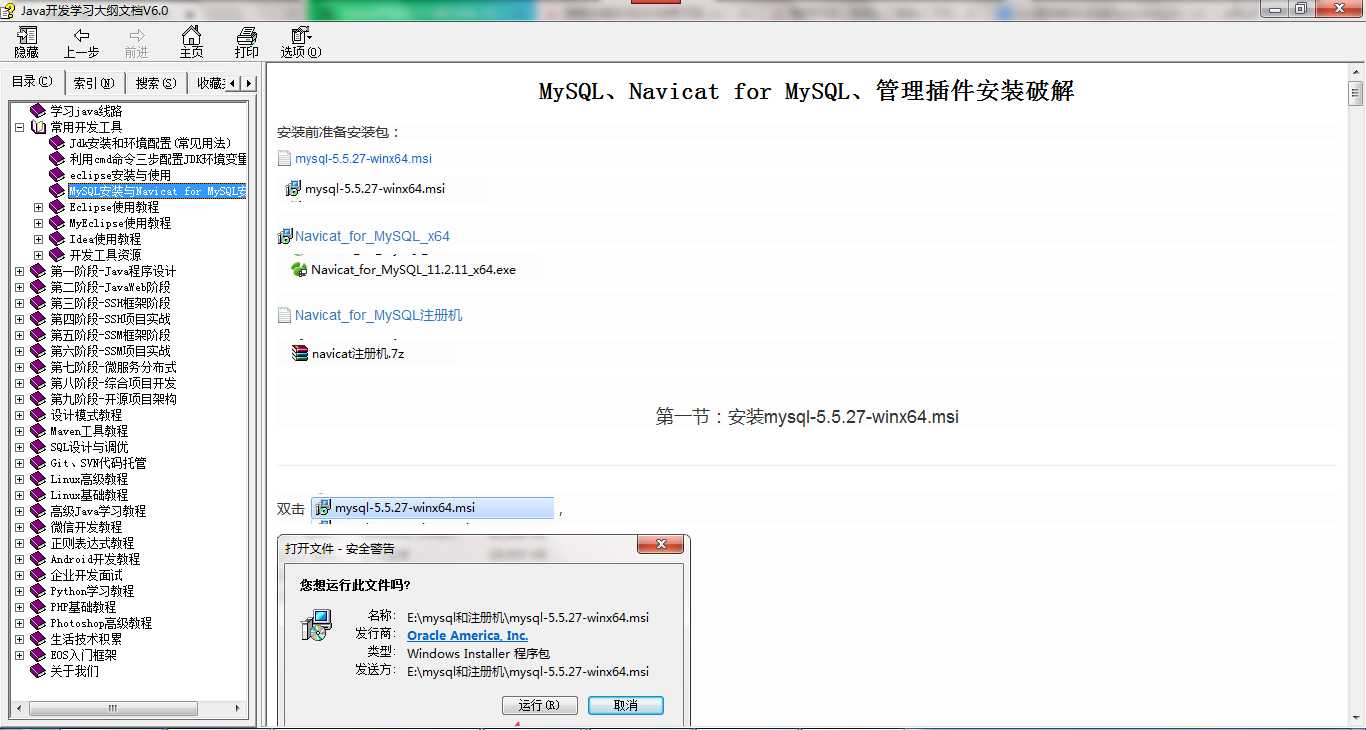Select 第三阶段-SSH框架阶段 in tree

coord(110,303)
